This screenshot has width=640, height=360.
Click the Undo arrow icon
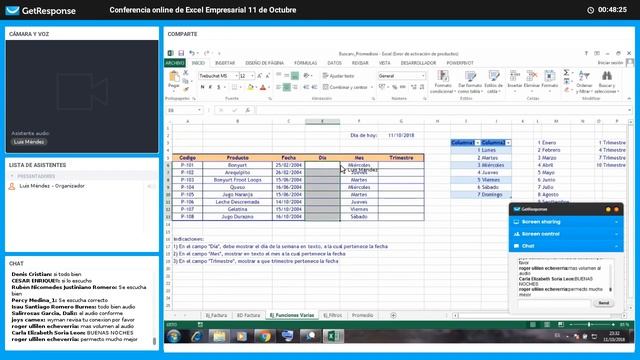pos(191,53)
